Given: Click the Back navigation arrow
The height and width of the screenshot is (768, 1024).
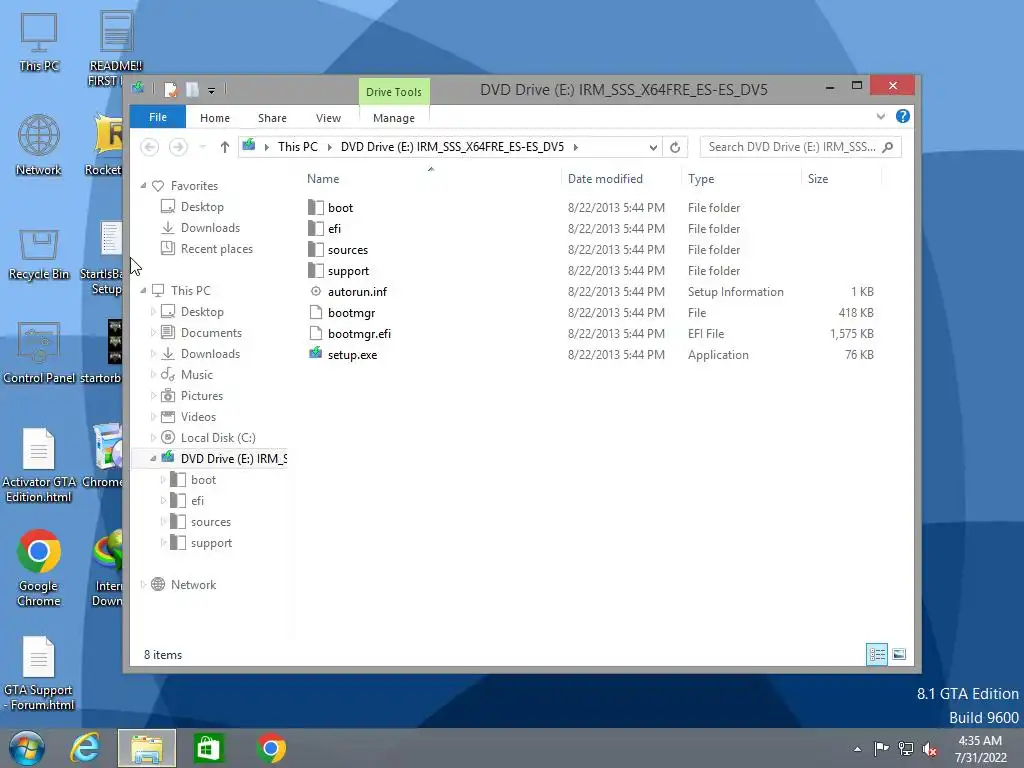Looking at the screenshot, I should click(150, 147).
